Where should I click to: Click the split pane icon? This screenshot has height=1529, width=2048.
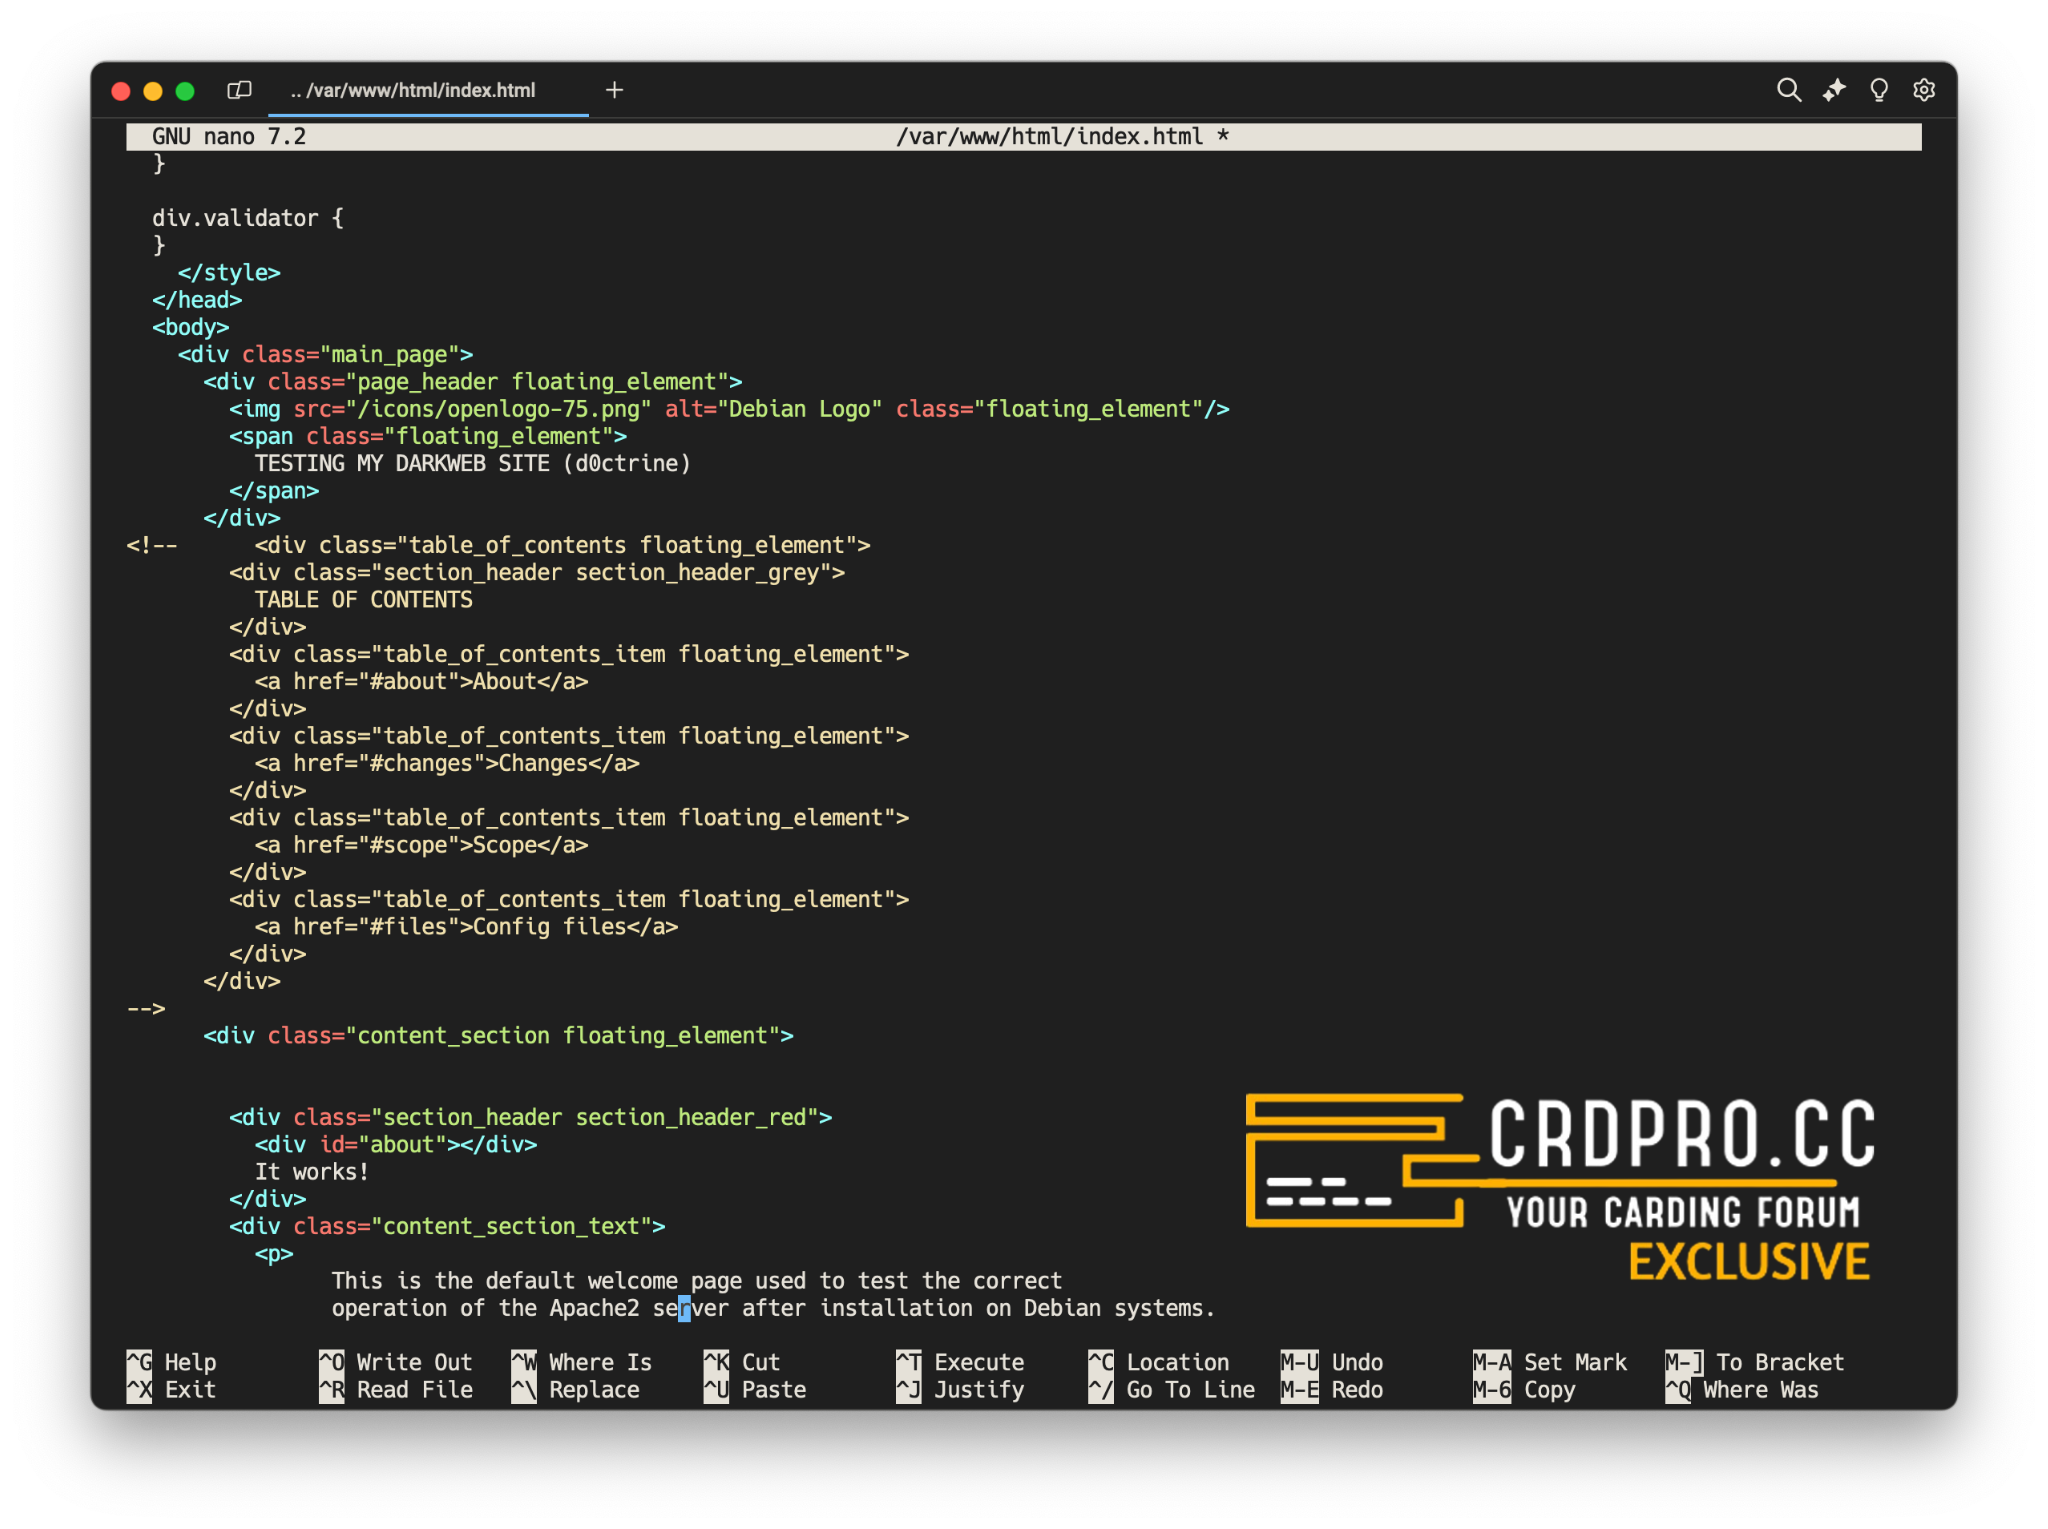pos(239,90)
